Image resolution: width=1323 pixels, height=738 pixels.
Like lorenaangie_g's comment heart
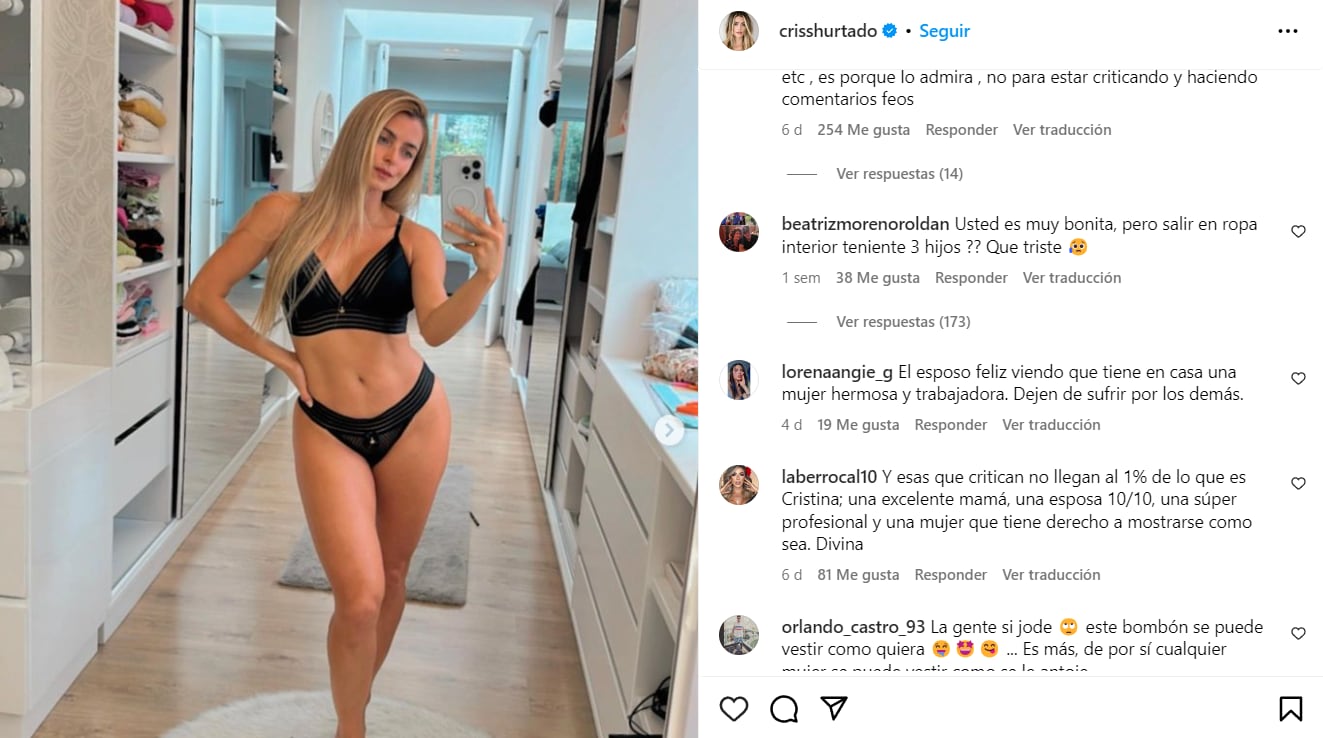pos(1298,379)
